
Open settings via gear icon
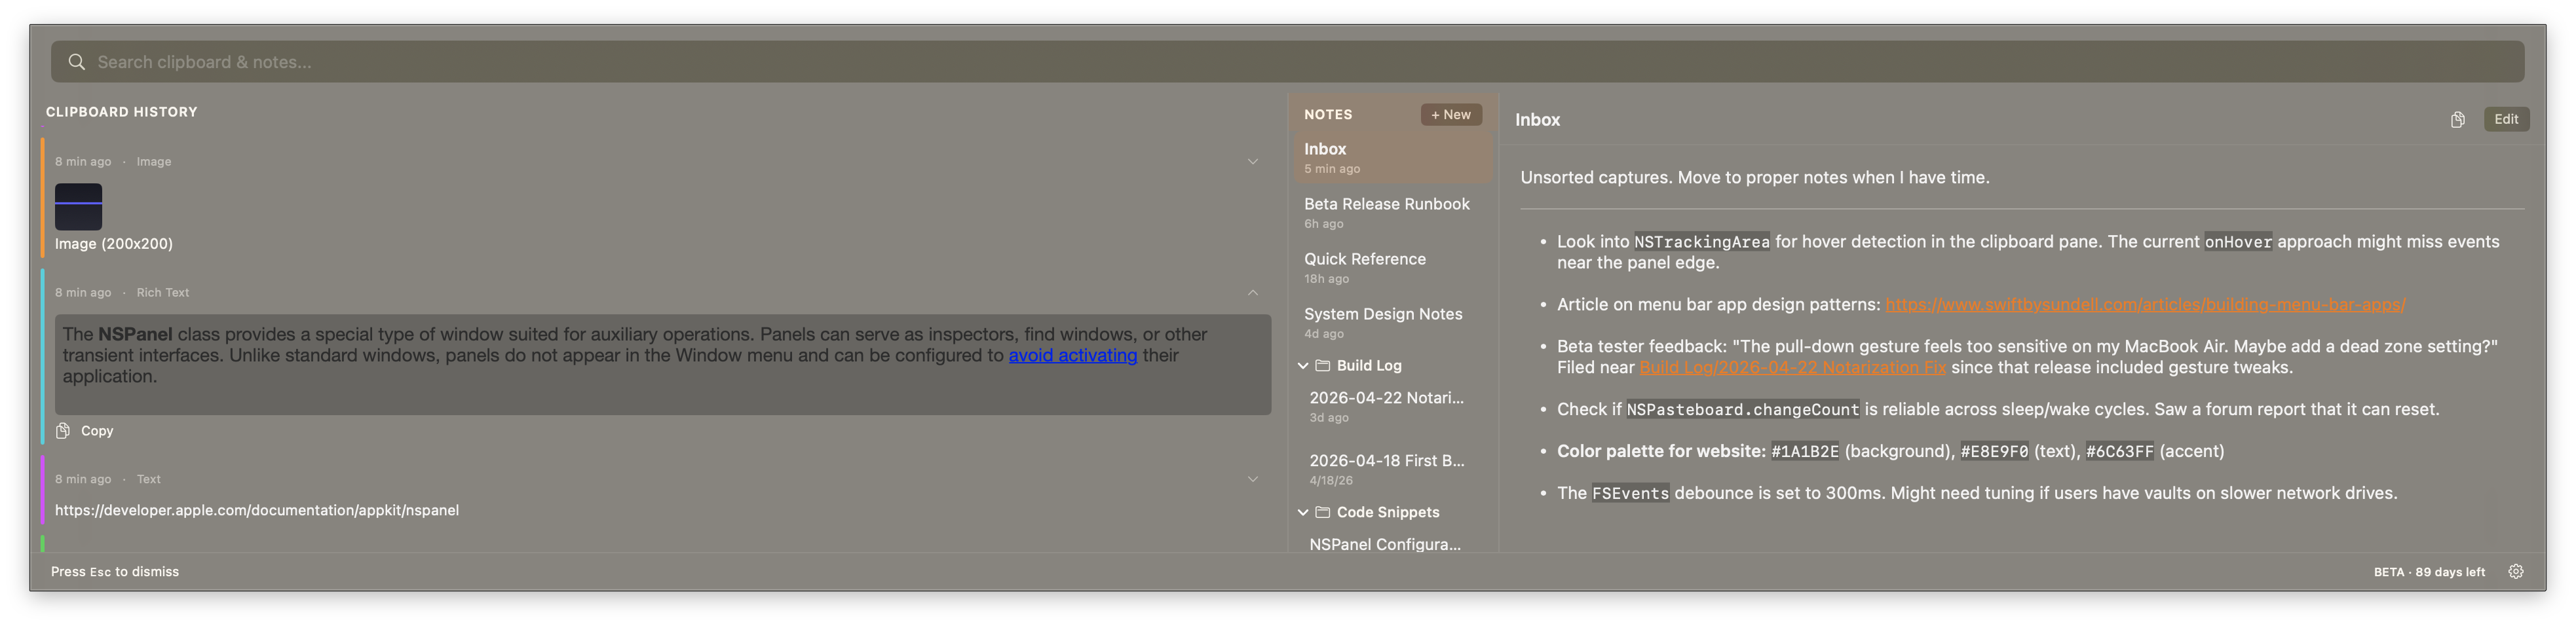tap(2516, 572)
